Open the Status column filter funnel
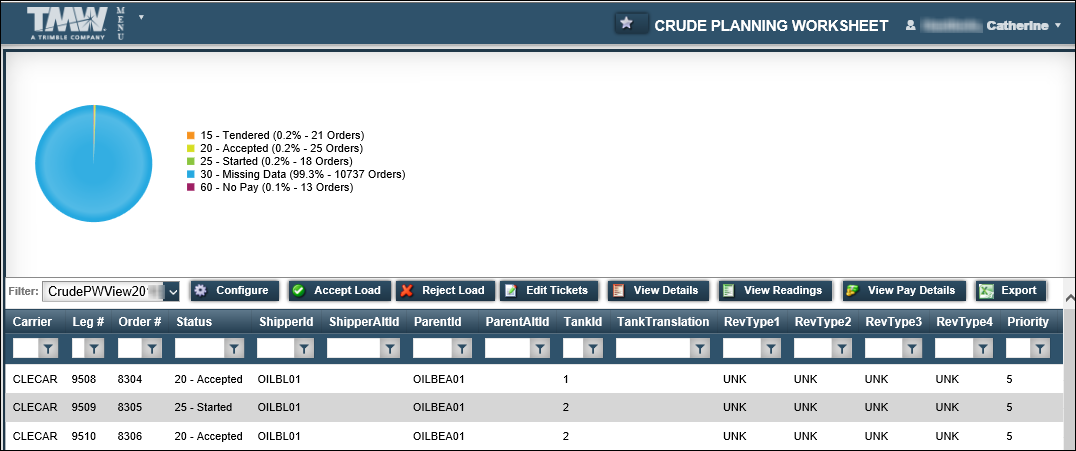 point(234,348)
